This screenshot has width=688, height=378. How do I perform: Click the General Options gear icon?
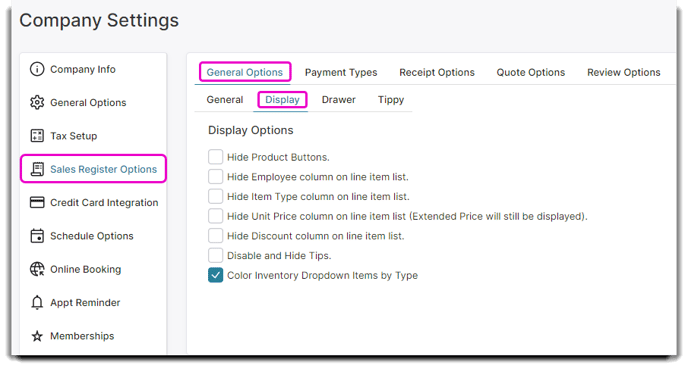pyautogui.click(x=37, y=102)
